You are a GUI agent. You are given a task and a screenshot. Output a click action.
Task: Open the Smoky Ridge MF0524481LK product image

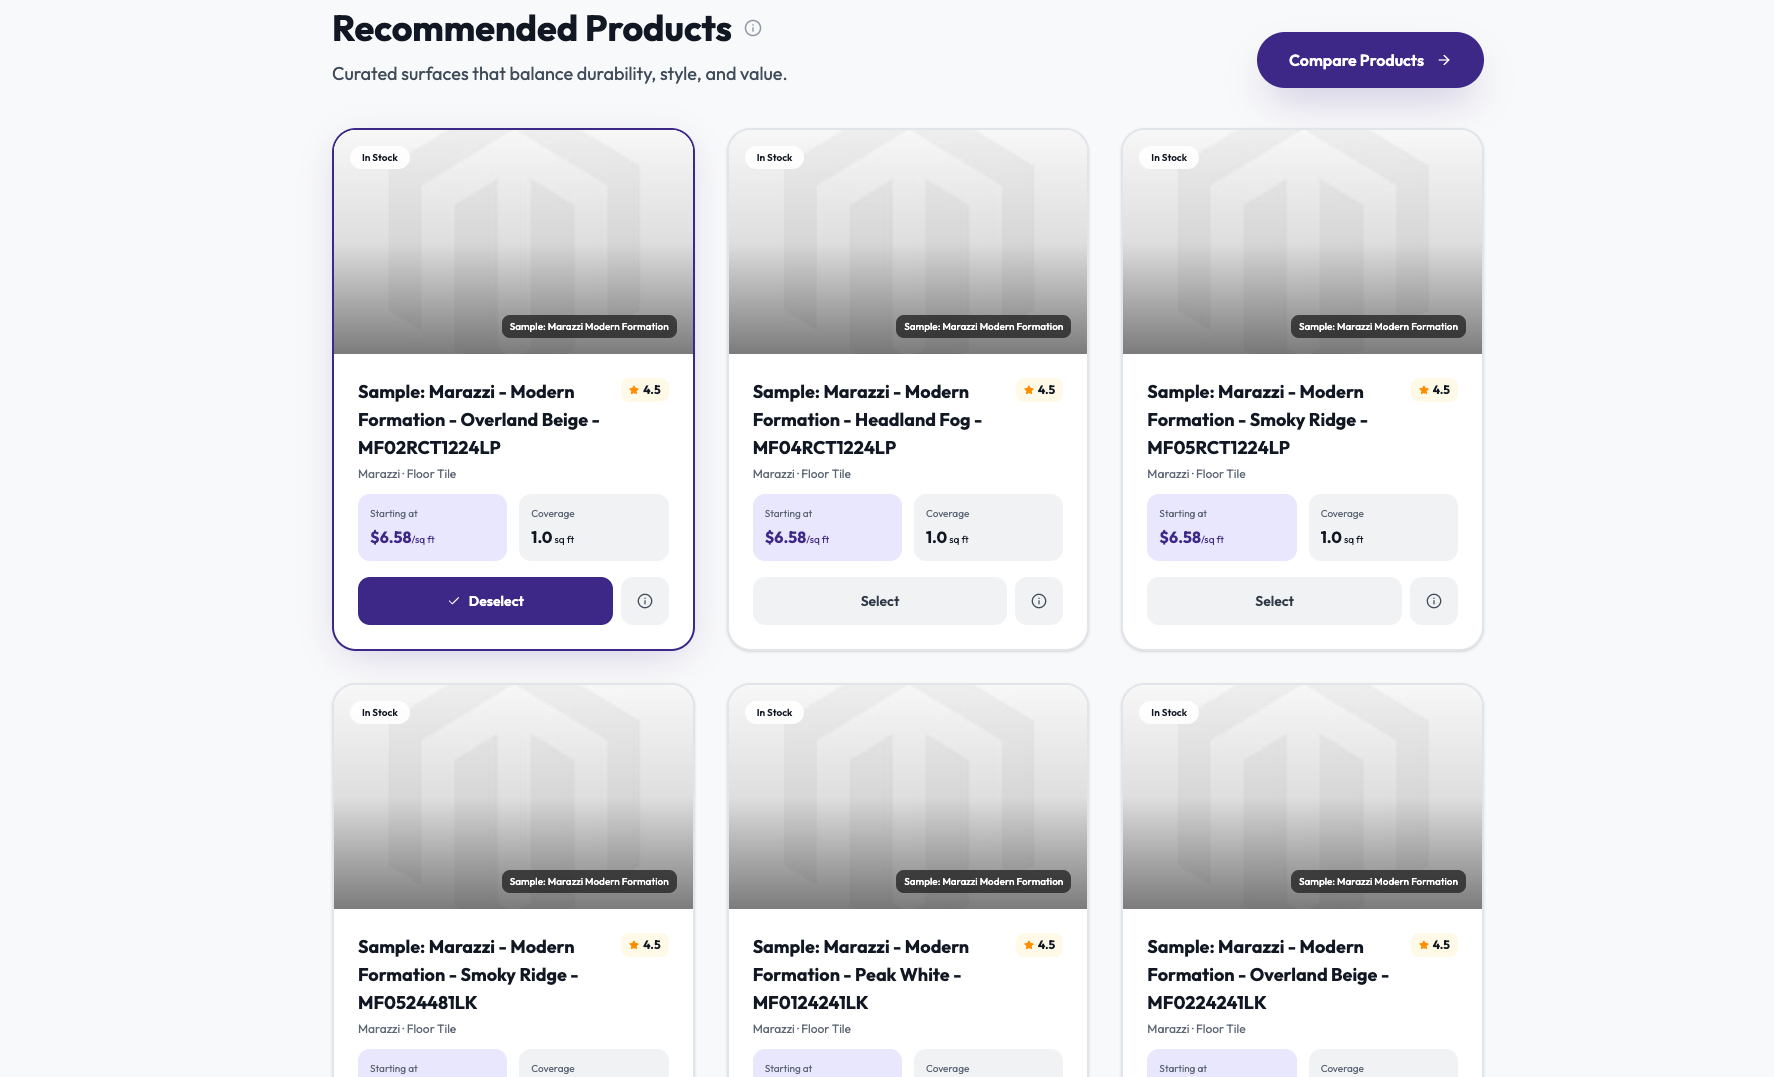click(x=513, y=797)
